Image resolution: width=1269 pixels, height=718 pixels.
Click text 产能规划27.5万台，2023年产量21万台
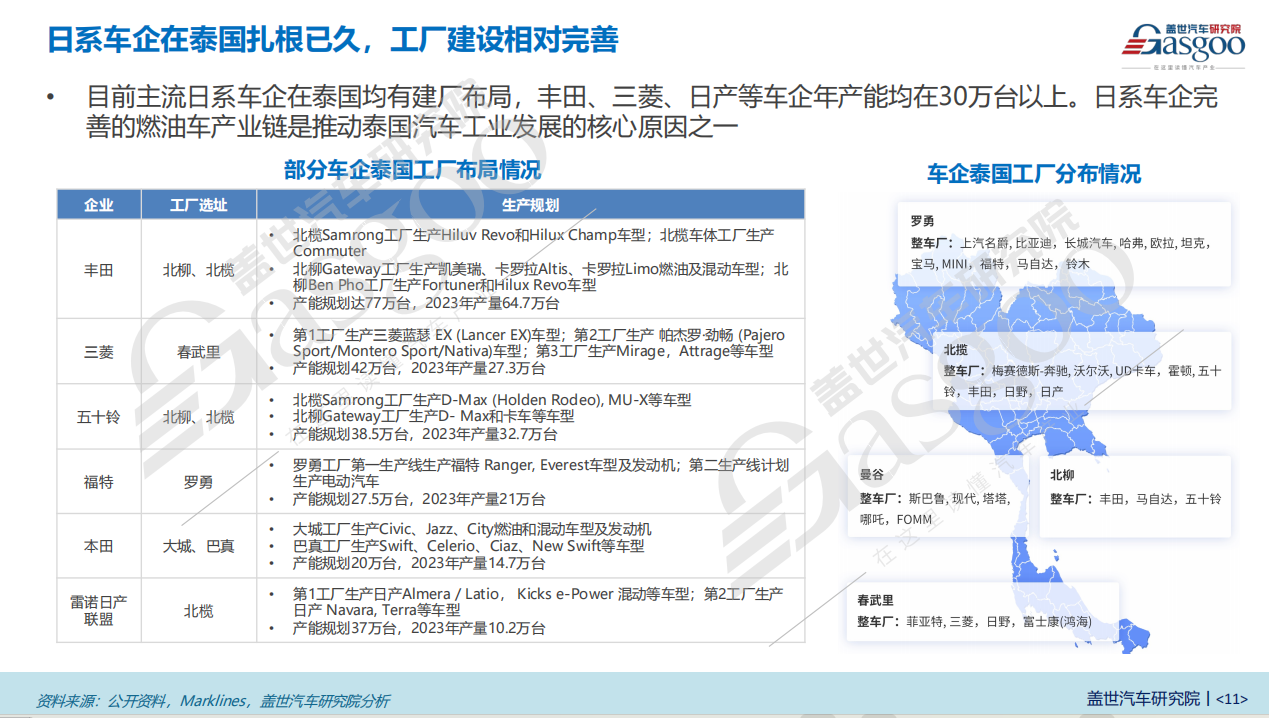point(419,499)
